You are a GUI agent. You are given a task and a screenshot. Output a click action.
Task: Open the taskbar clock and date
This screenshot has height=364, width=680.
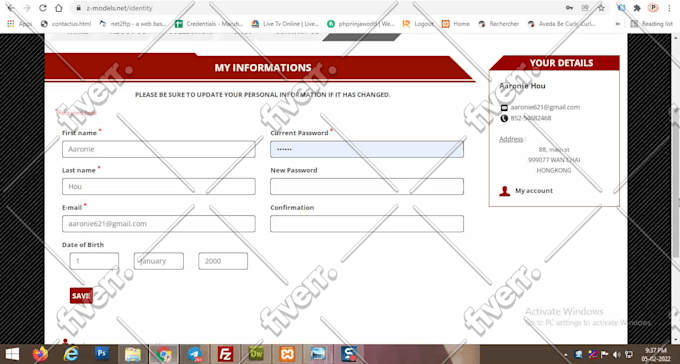pyautogui.click(x=656, y=354)
